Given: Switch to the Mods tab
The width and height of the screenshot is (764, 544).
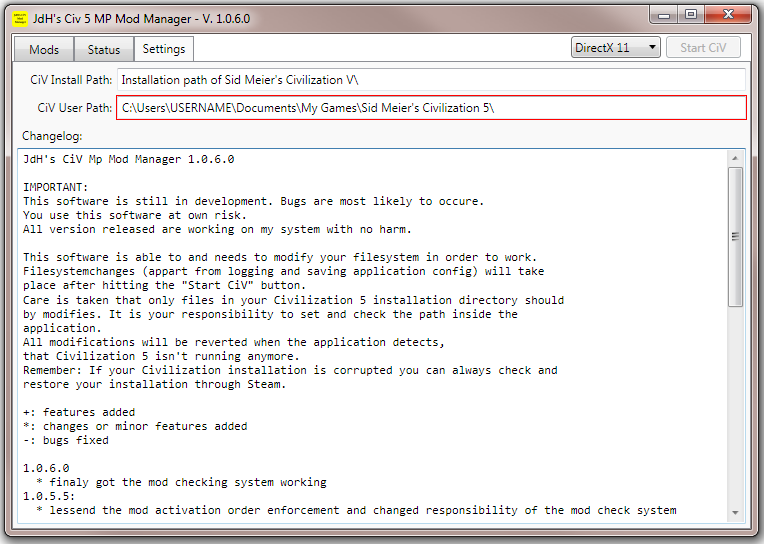Looking at the screenshot, I should coord(44,49).
